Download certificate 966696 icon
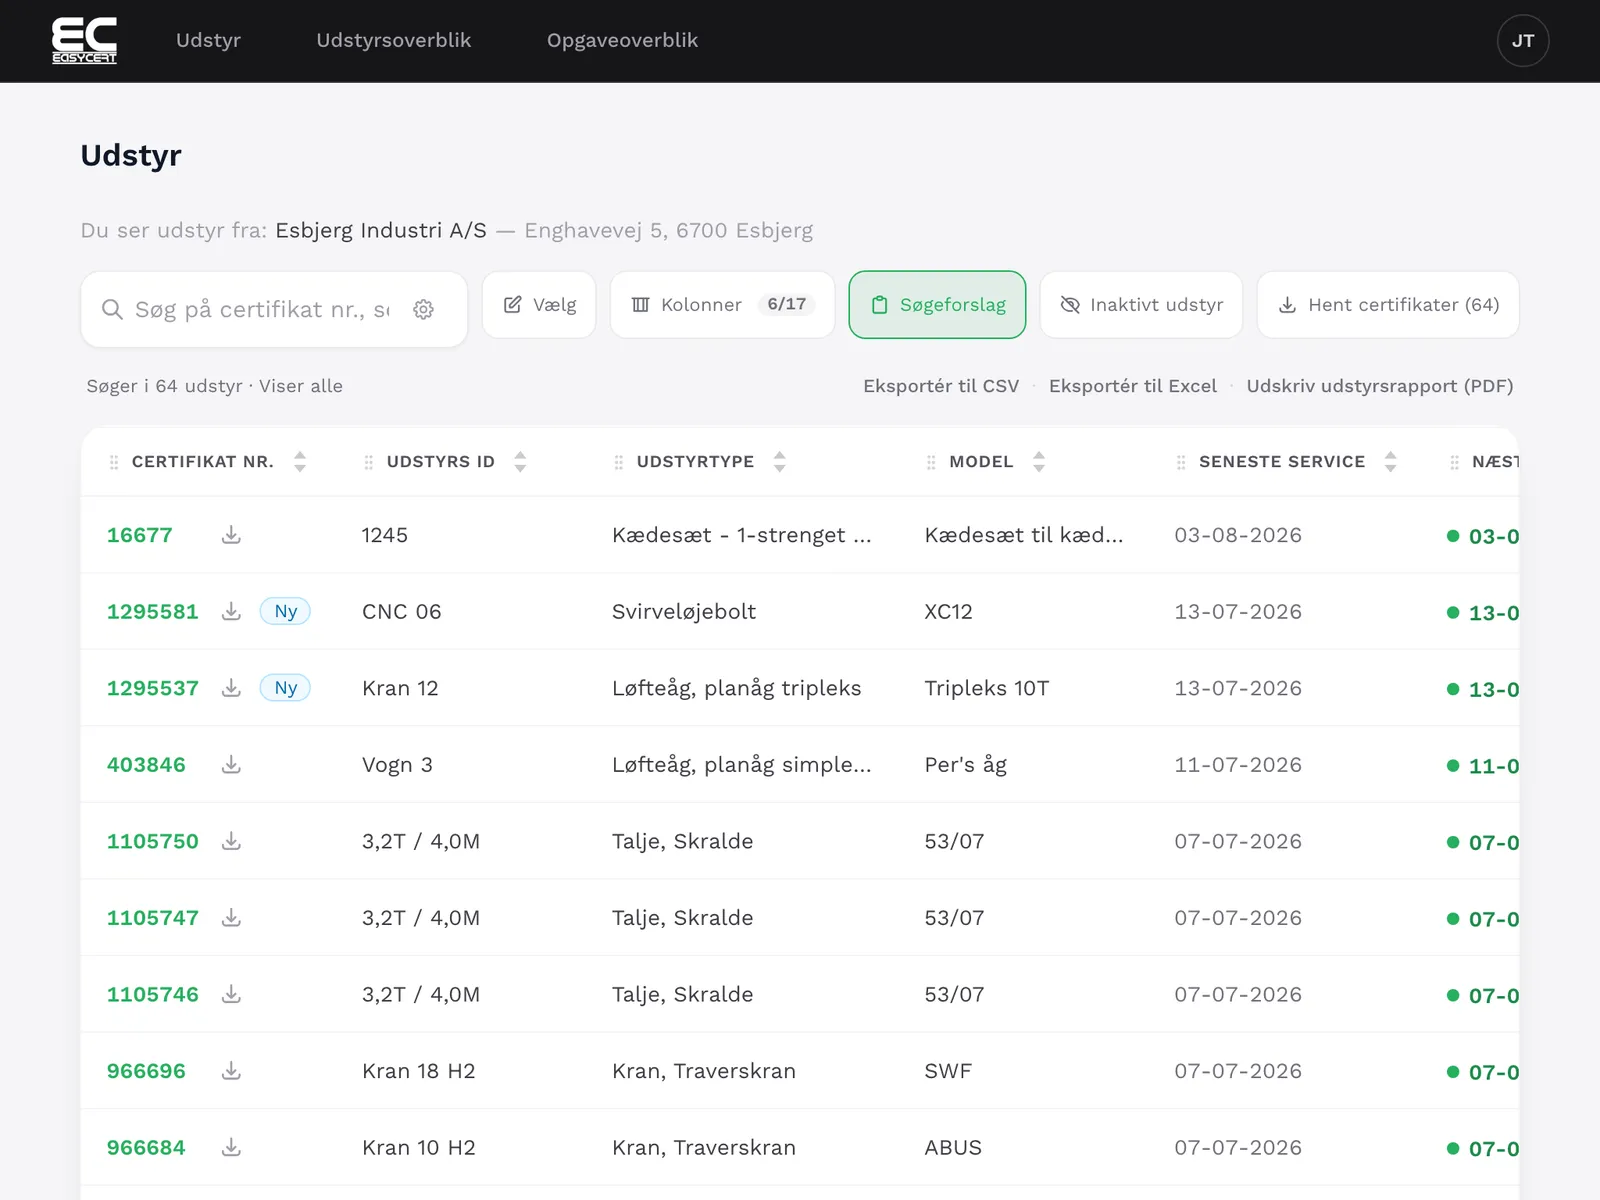Viewport: 1600px width, 1200px height. [x=231, y=1071]
